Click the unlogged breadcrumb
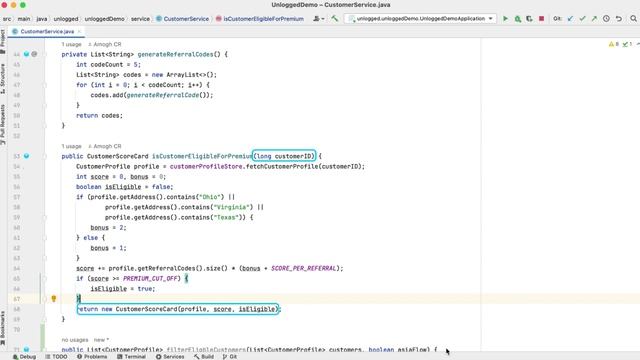This screenshot has width=640, height=360. tap(66, 19)
